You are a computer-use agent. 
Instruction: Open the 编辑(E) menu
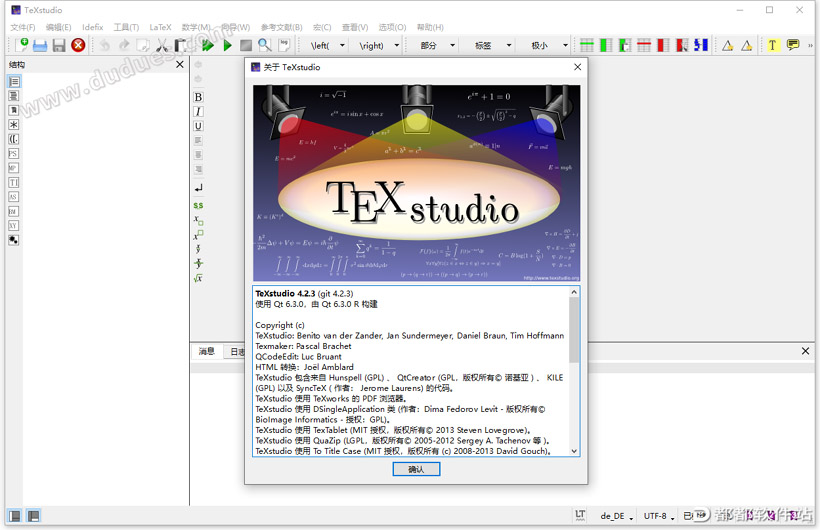click(58, 27)
